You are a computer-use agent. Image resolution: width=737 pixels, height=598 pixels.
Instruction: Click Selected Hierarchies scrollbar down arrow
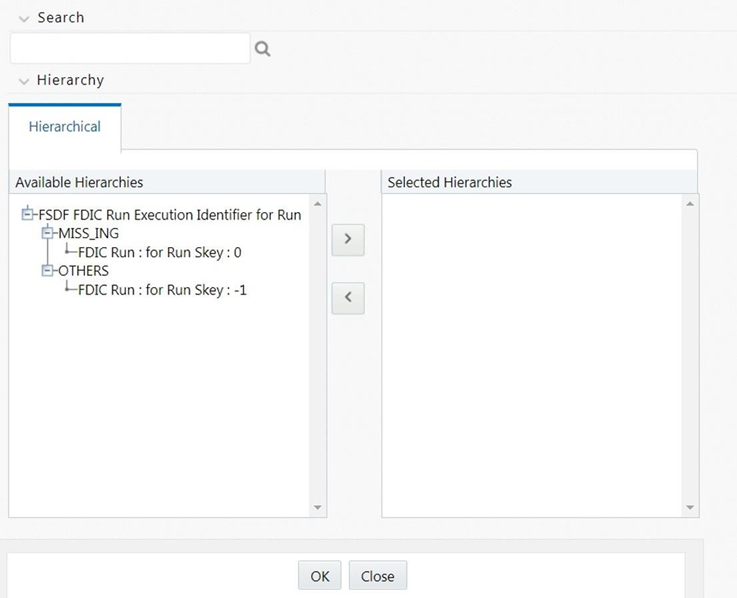(690, 507)
